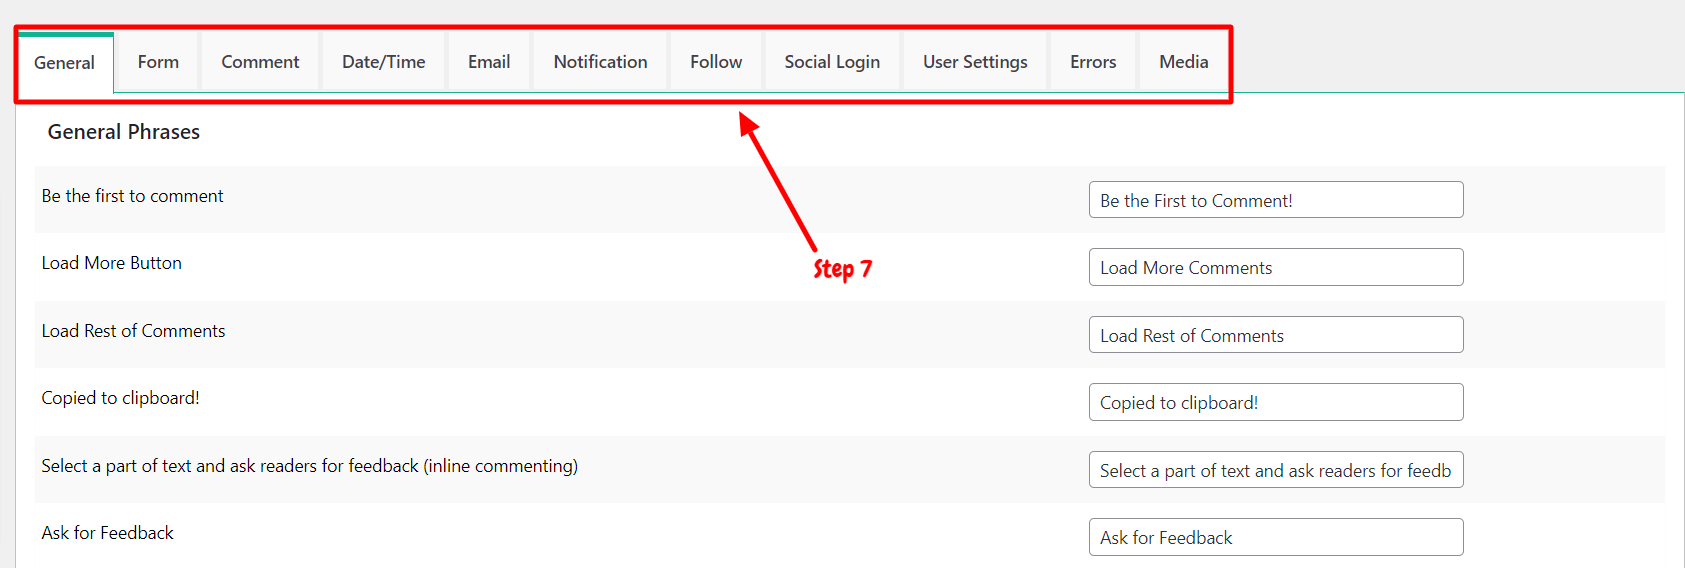Click the 'Copied to clipboard!' row label
This screenshot has height=568, width=1685.
click(x=120, y=398)
